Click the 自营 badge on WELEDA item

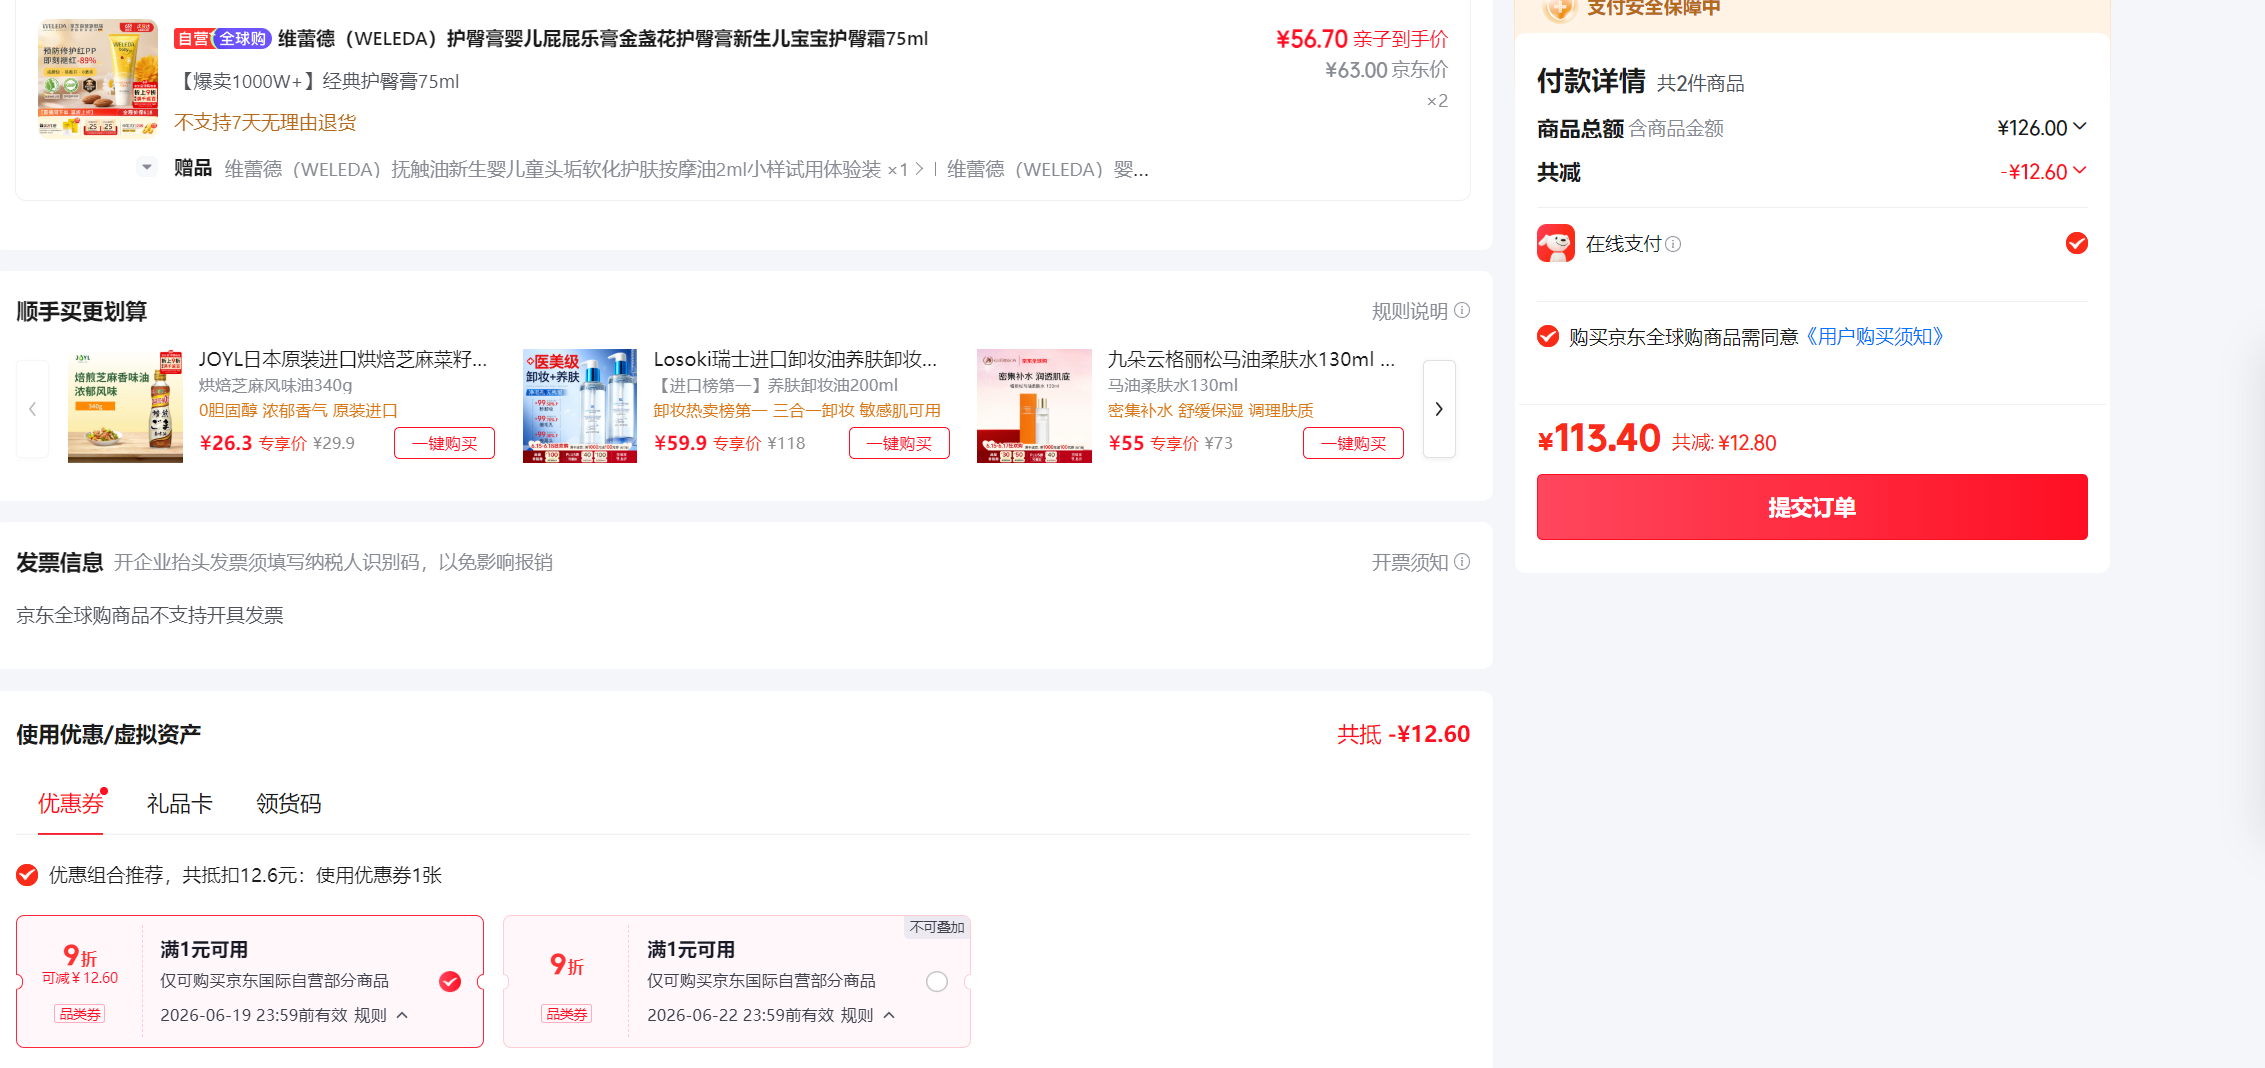(194, 39)
